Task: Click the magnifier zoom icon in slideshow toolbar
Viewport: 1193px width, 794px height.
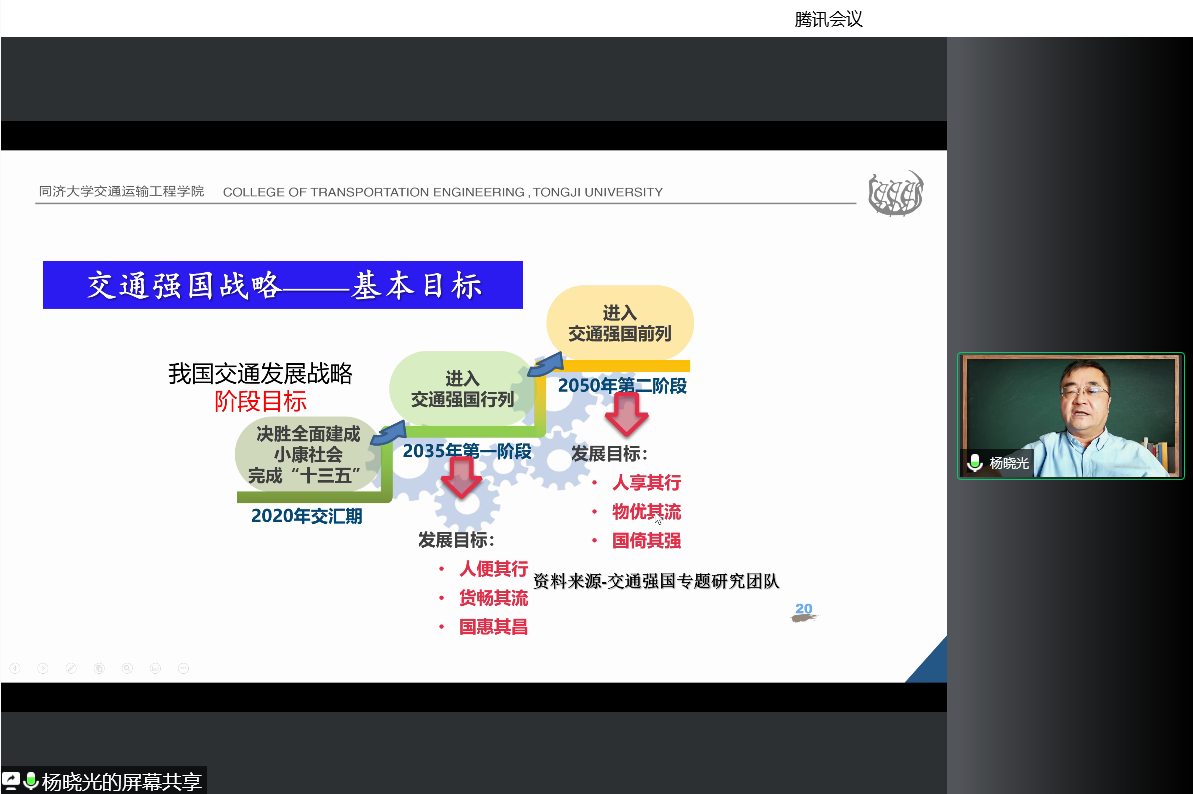Action: (127, 668)
